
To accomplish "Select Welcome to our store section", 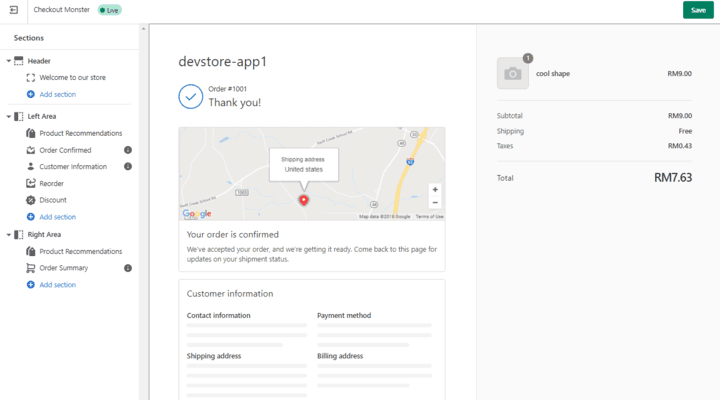I will click(72, 77).
